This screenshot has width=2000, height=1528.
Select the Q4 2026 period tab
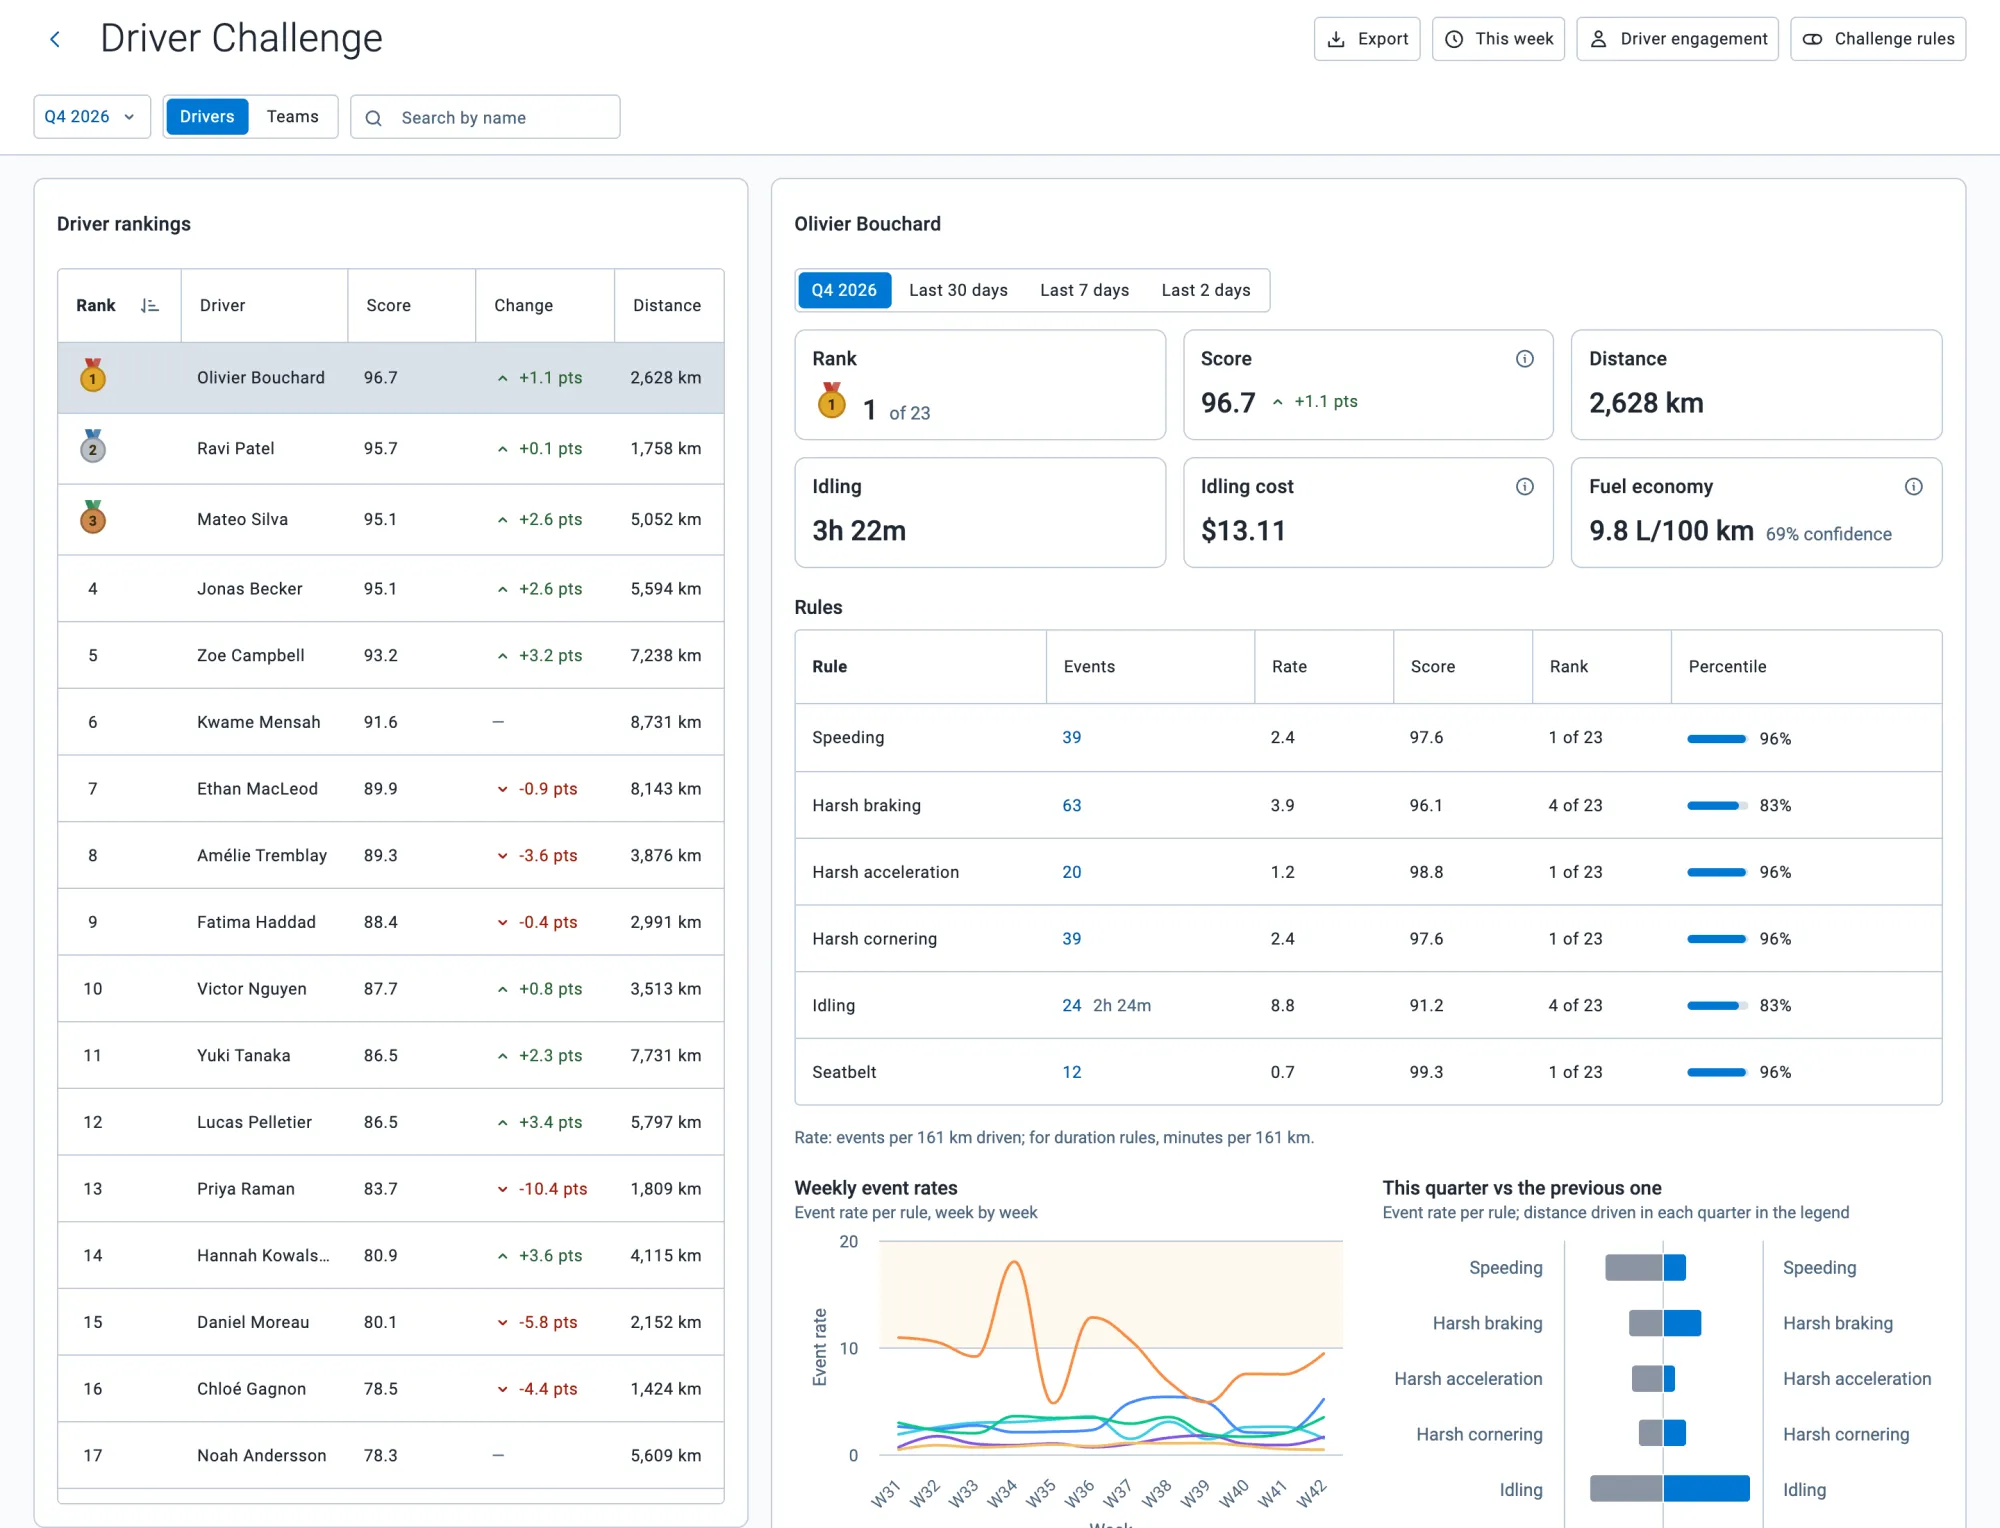844,290
